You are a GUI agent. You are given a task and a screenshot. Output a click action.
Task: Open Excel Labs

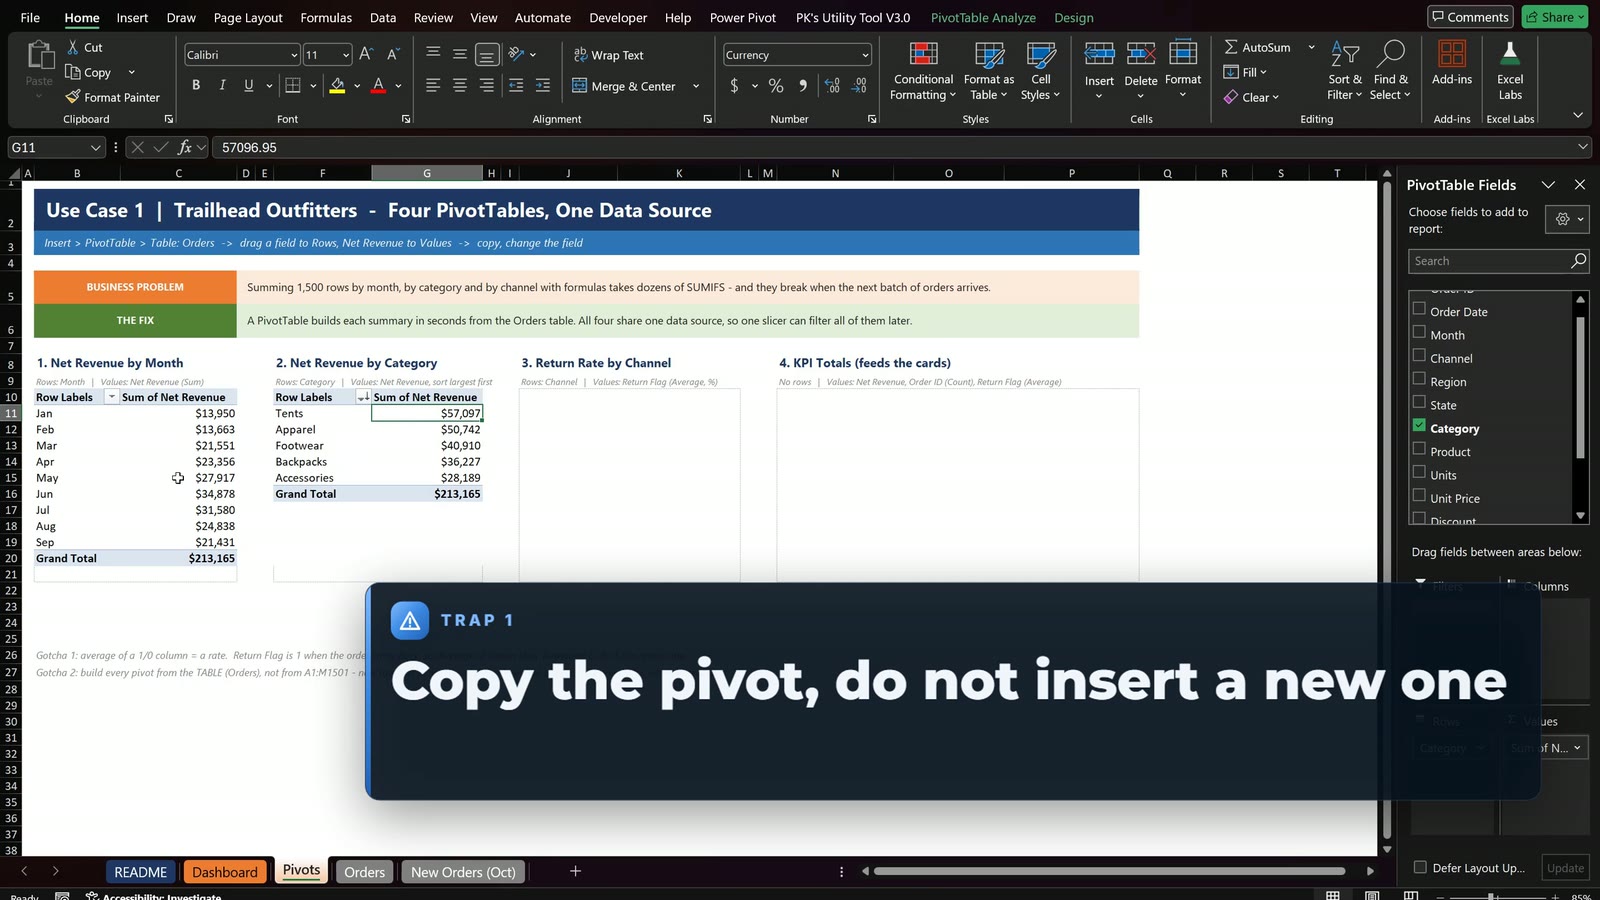[1510, 71]
